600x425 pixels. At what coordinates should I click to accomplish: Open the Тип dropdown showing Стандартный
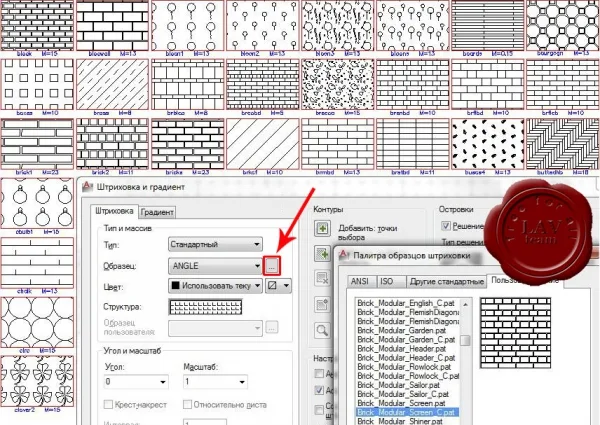coord(215,244)
